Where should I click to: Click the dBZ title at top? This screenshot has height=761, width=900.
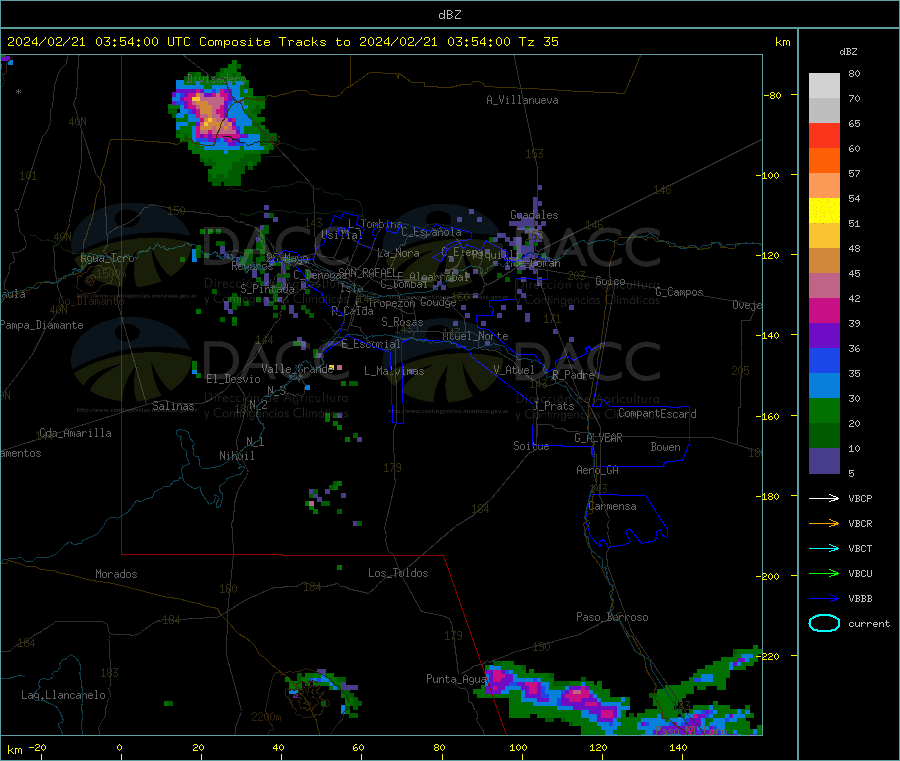(449, 15)
